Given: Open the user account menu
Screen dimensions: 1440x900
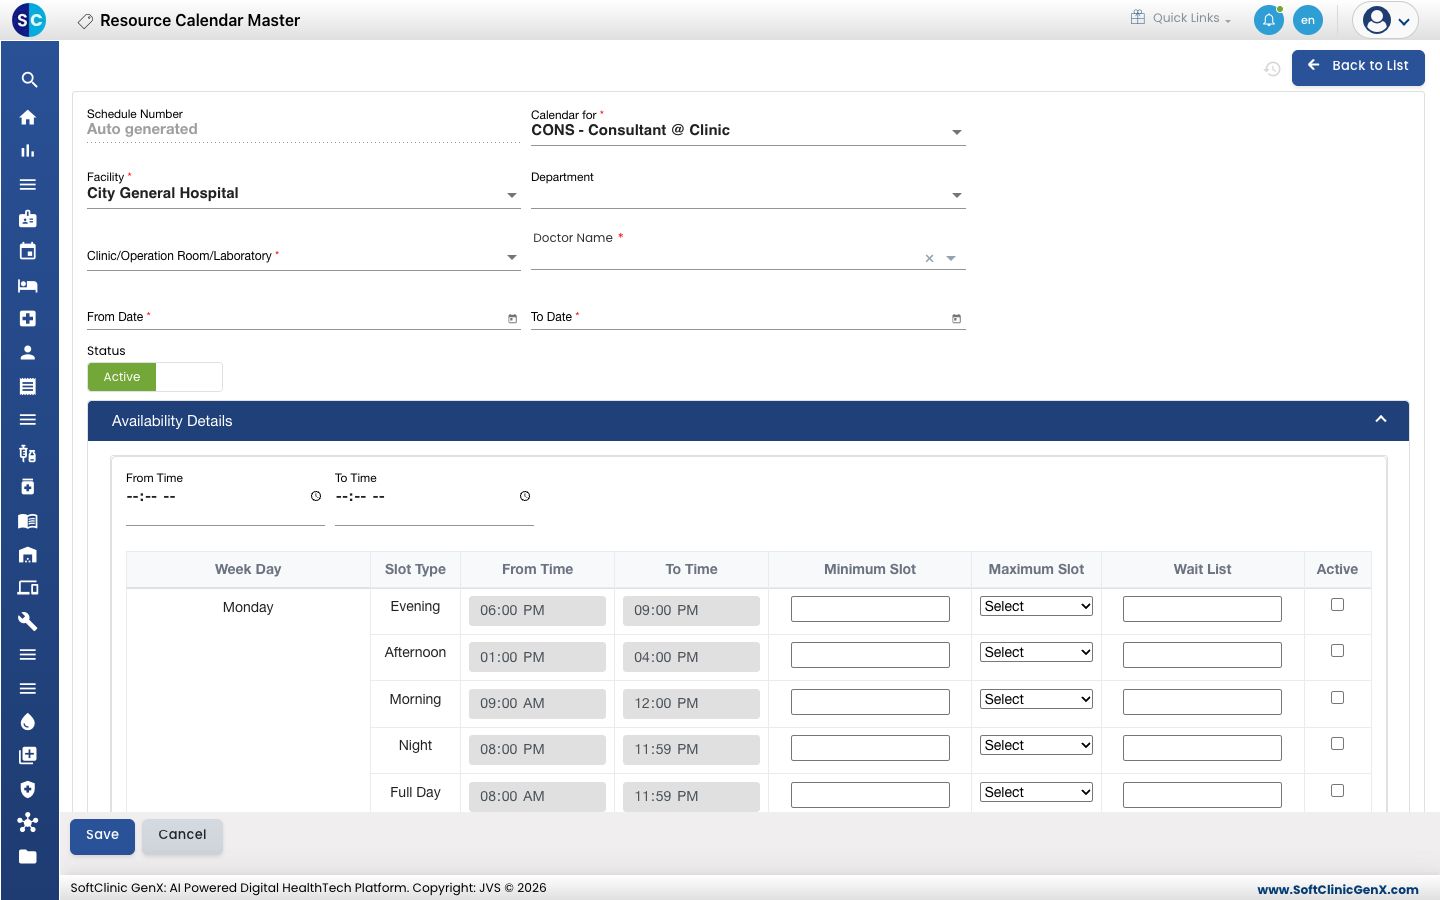Looking at the screenshot, I should 1386,20.
